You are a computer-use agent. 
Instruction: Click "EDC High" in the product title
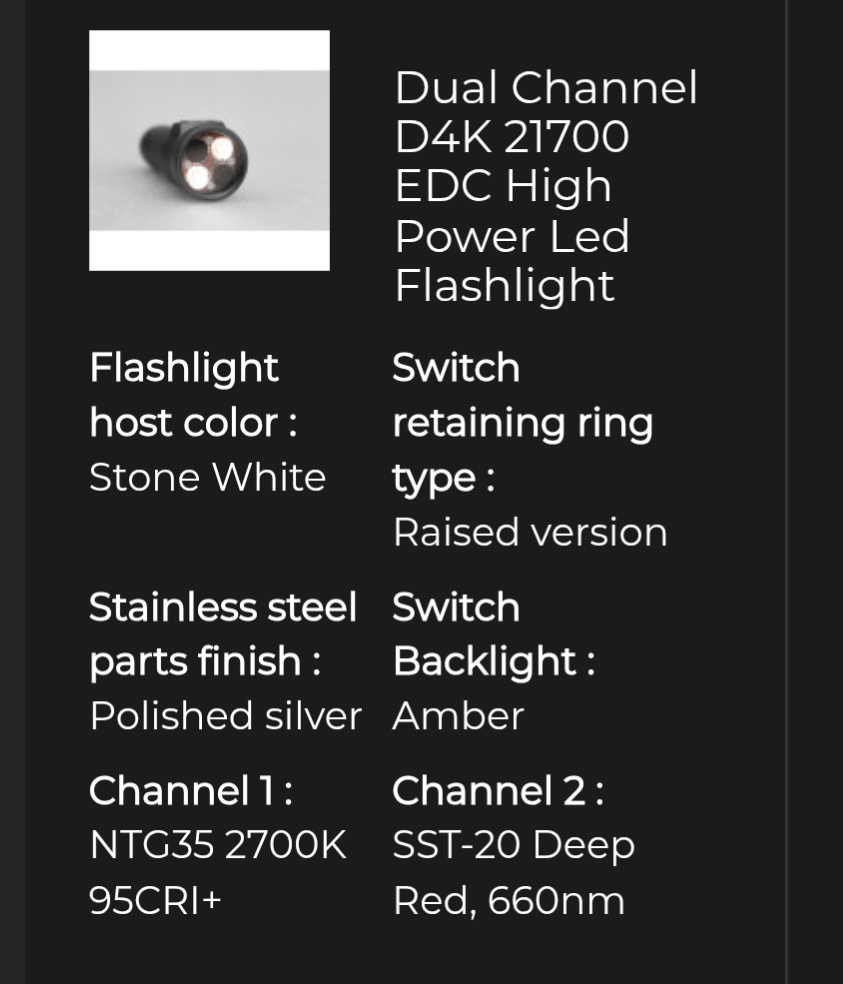coord(502,186)
